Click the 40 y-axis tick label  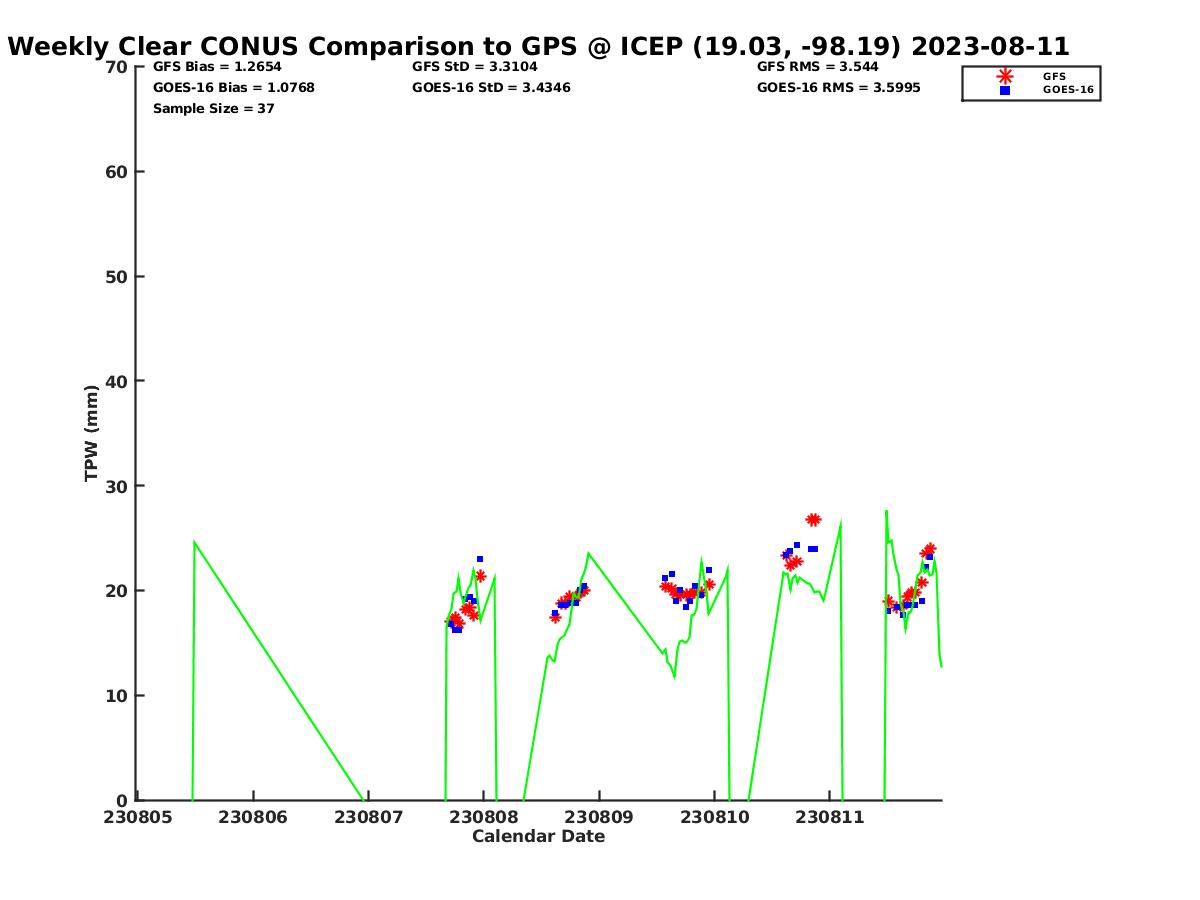pos(117,381)
